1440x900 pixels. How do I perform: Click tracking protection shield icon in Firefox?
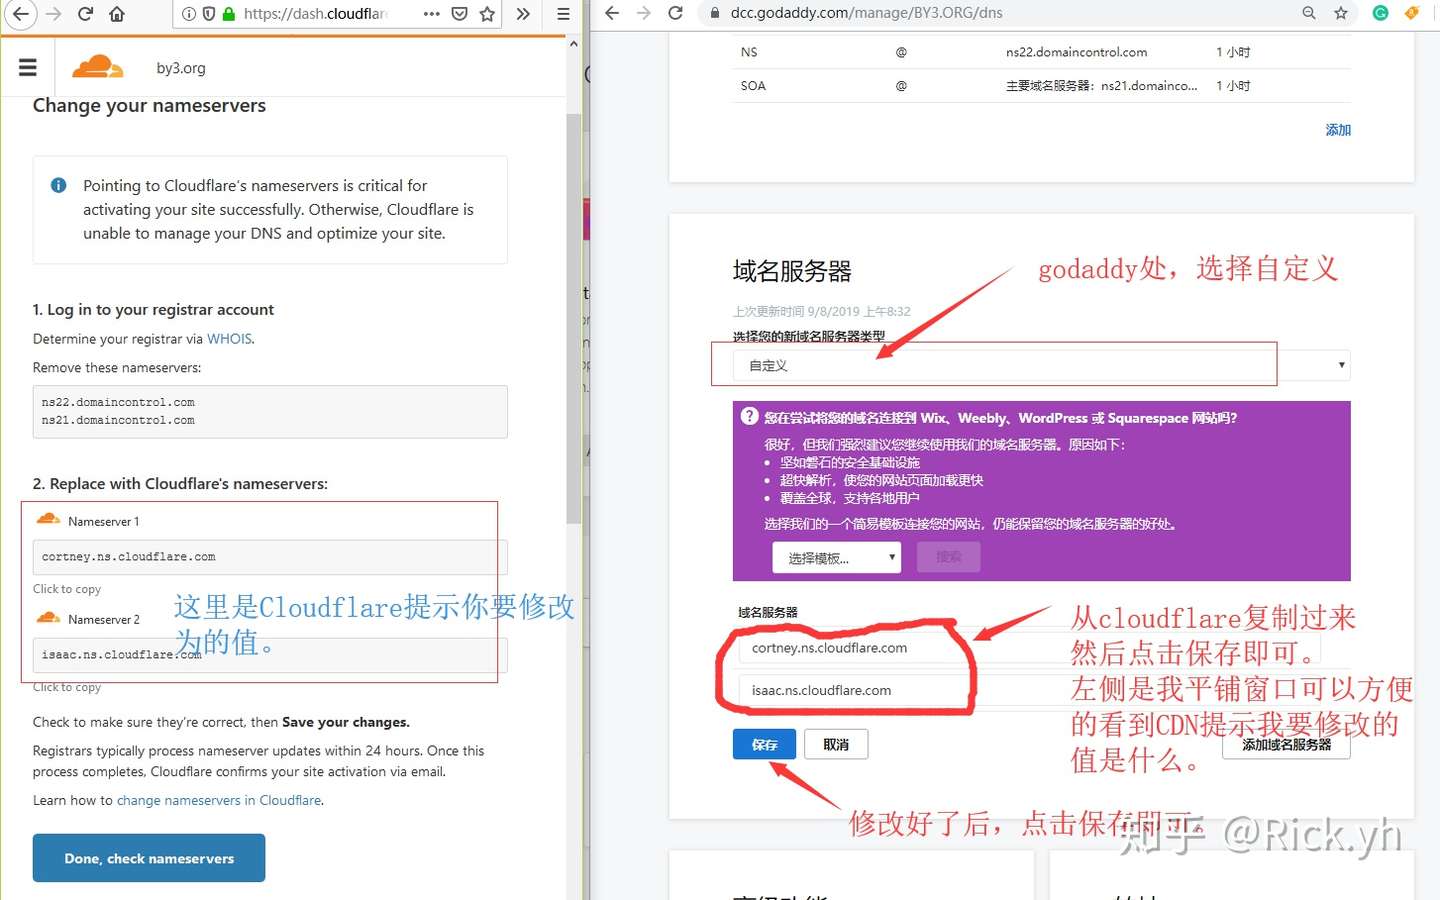click(208, 14)
